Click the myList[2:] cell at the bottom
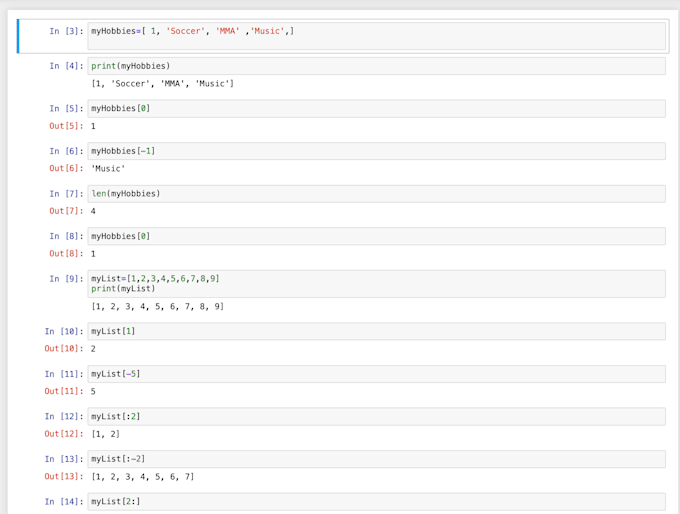 point(376,501)
